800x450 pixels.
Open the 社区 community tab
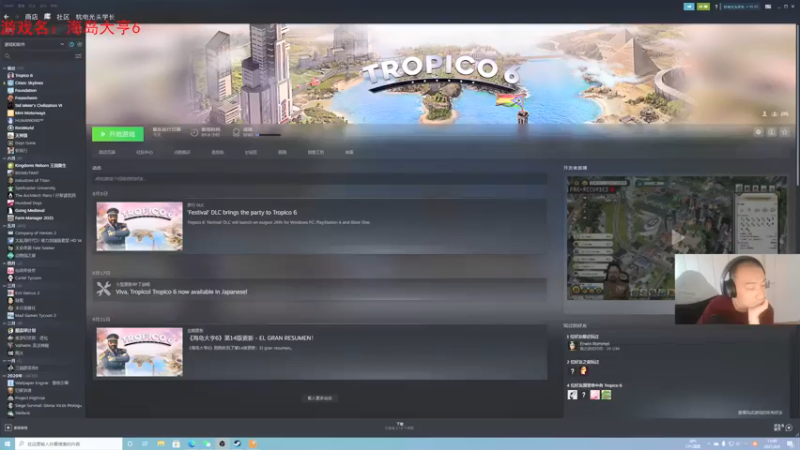63,17
